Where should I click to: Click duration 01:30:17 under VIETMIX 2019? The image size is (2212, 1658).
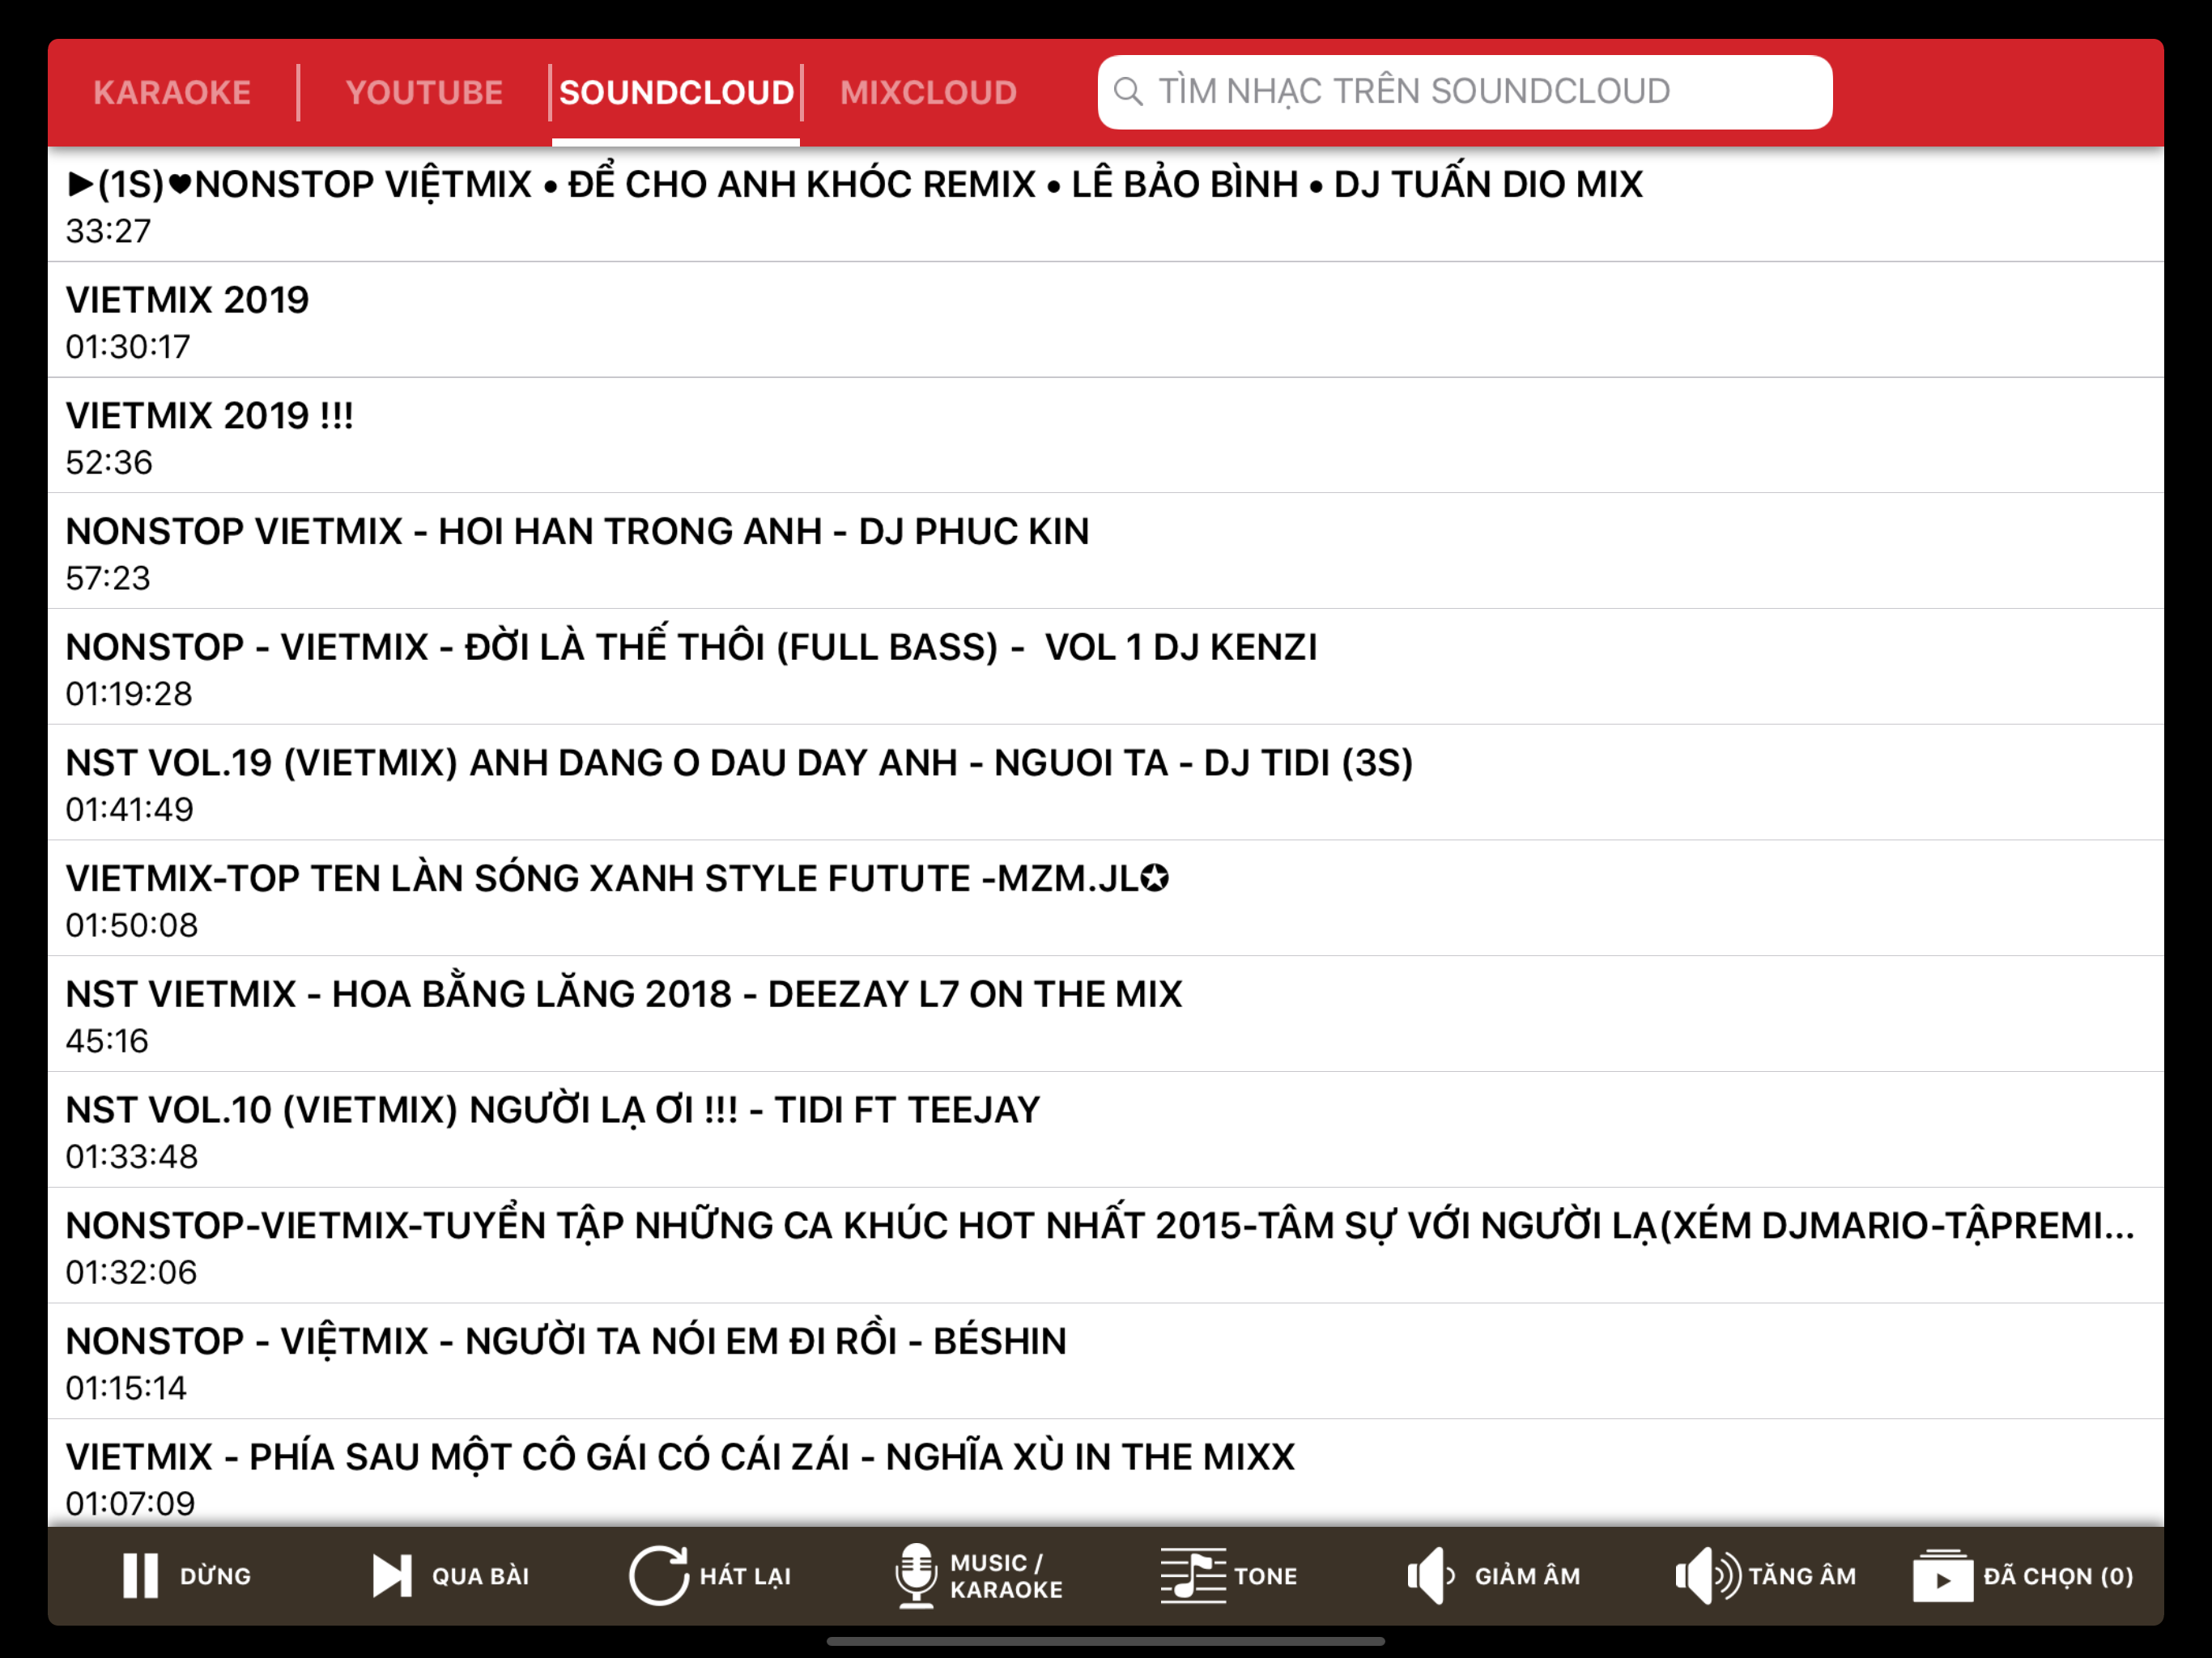point(128,347)
